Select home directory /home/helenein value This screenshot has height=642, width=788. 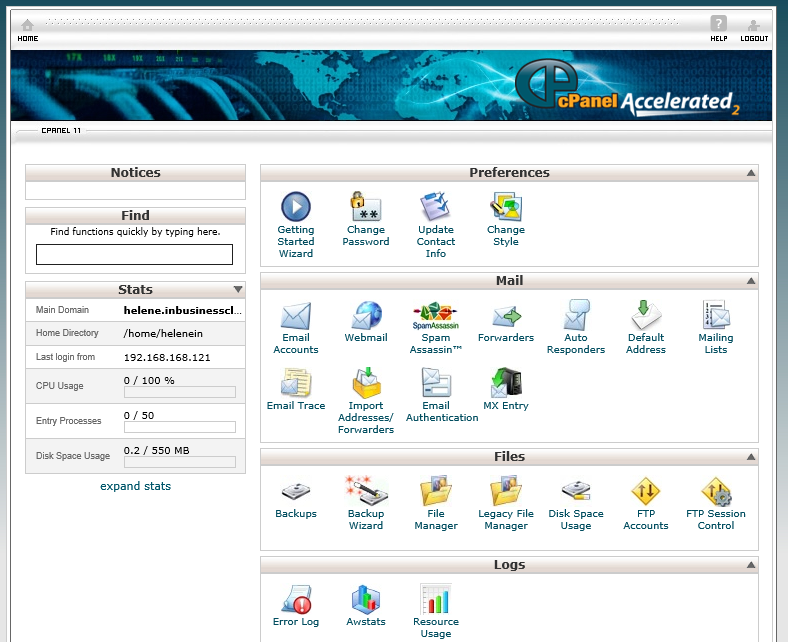click(x=163, y=333)
